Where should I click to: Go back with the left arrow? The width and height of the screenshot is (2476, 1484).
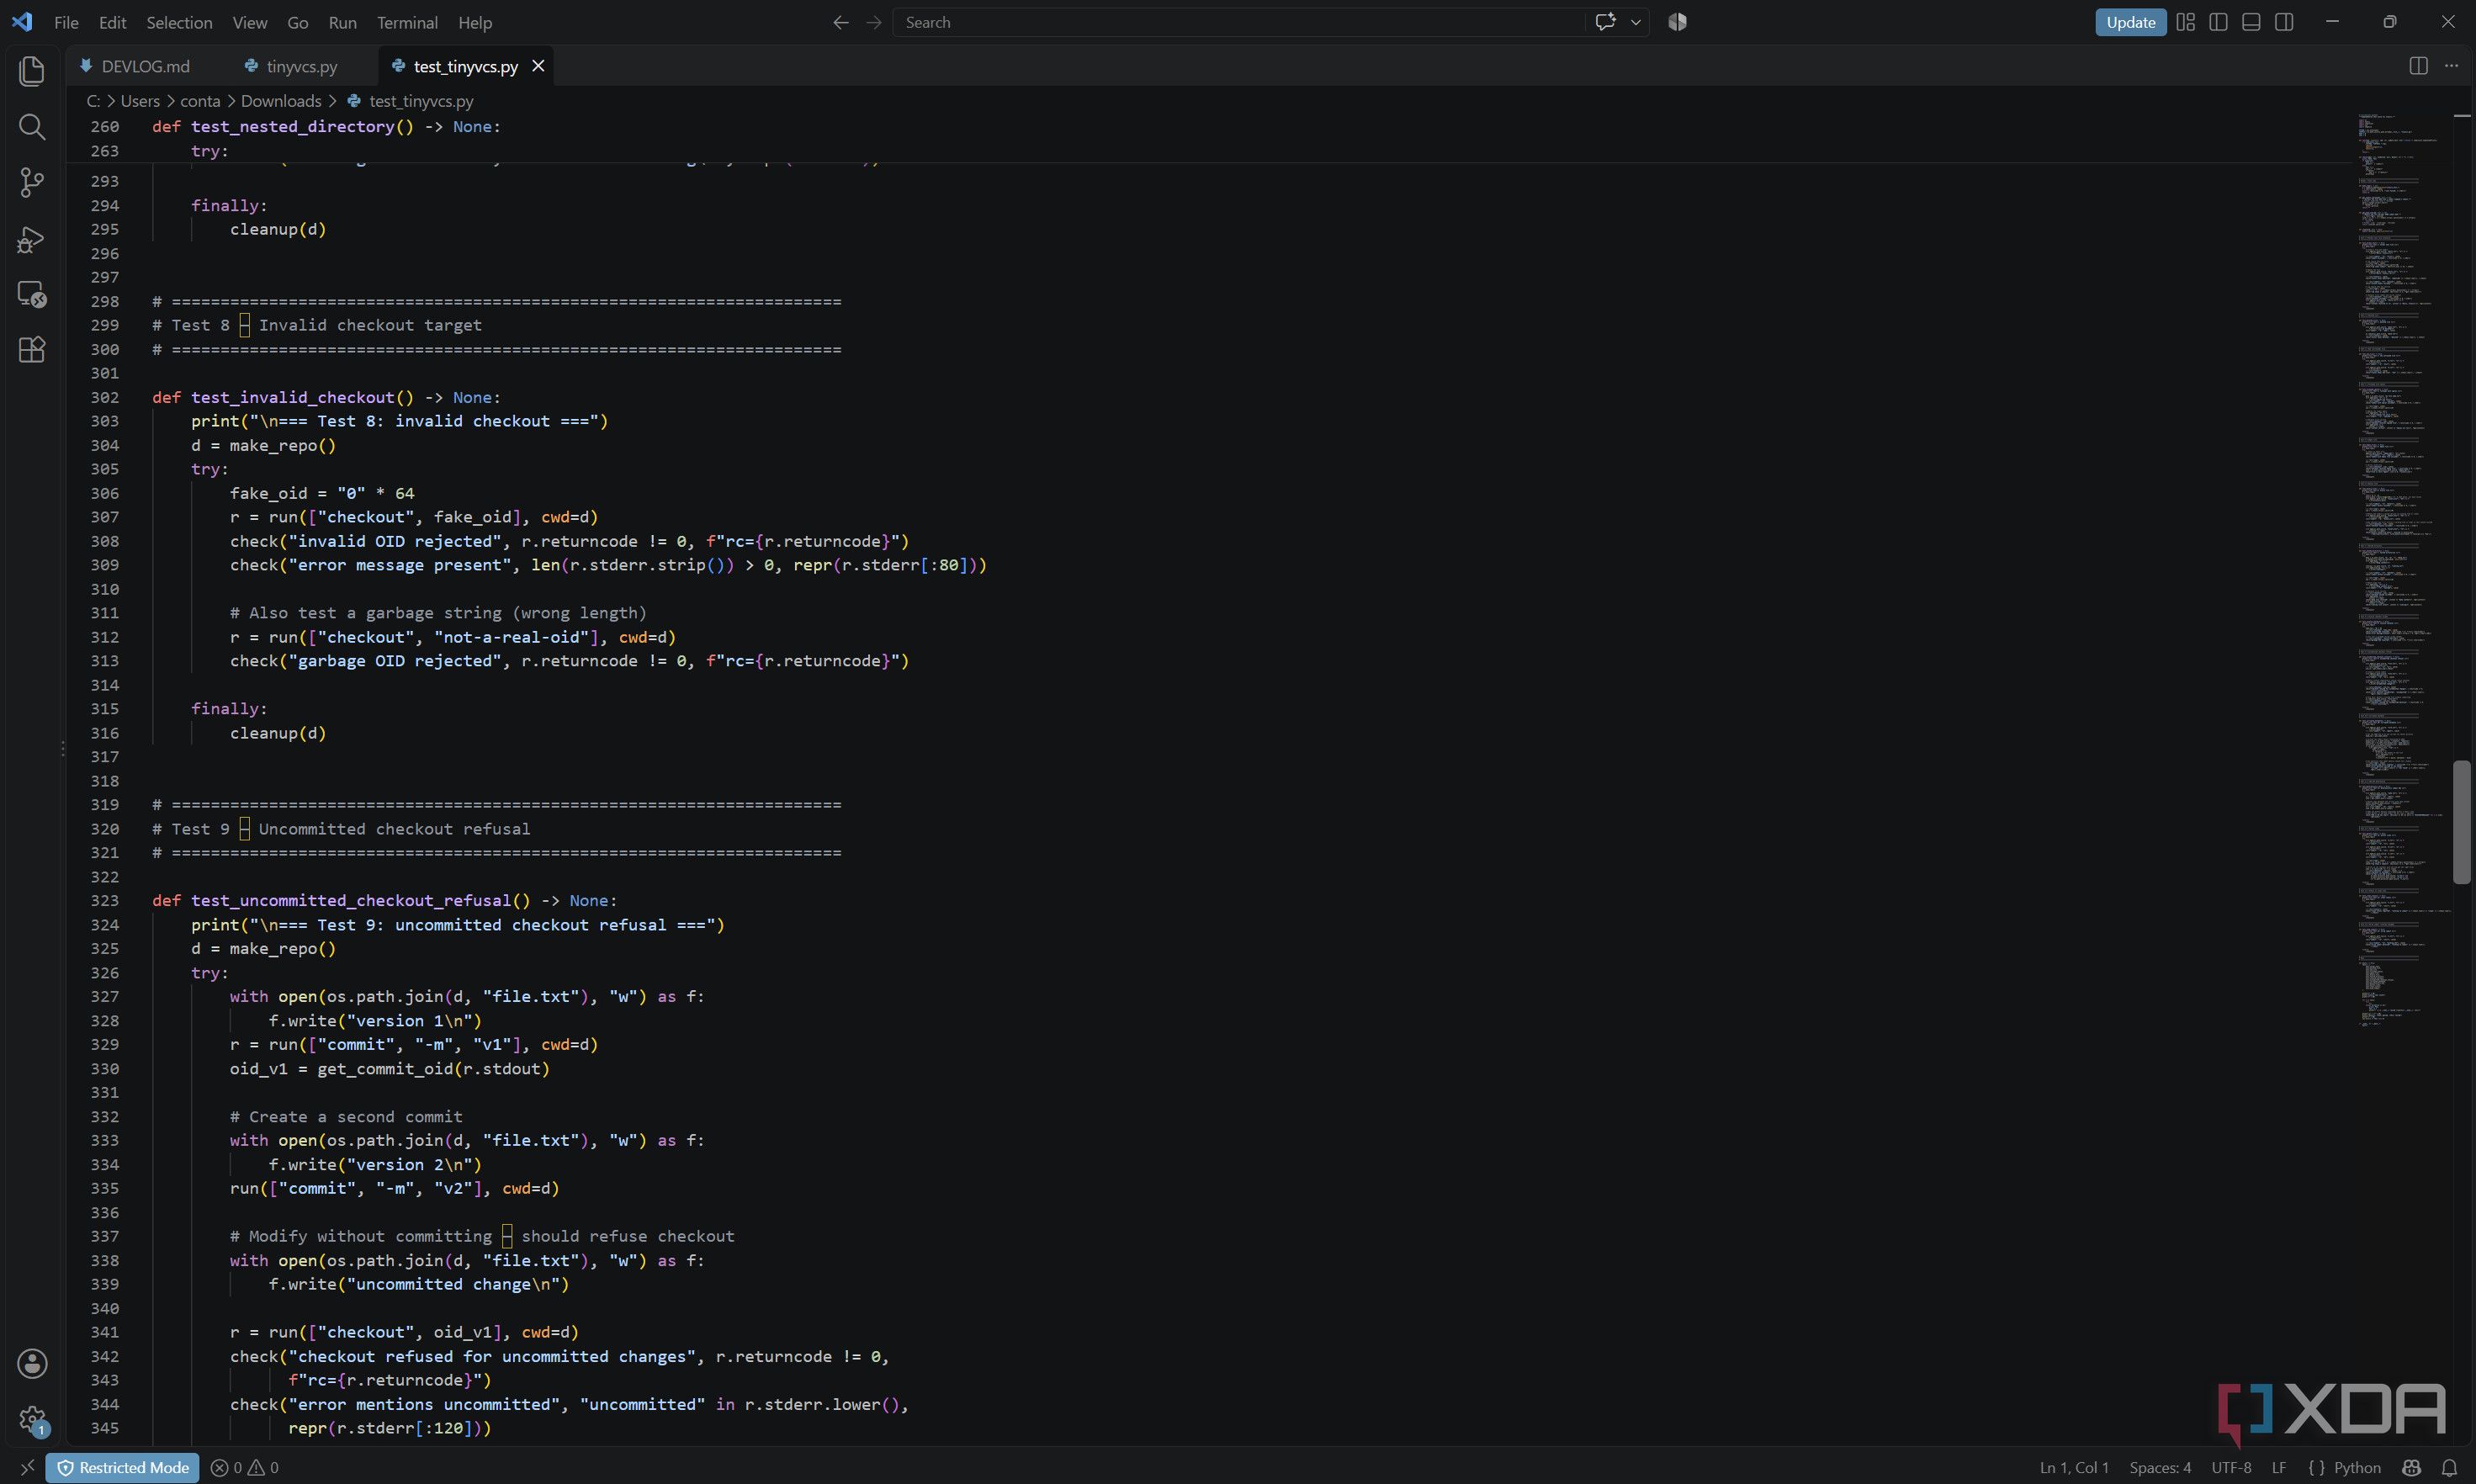point(841,22)
